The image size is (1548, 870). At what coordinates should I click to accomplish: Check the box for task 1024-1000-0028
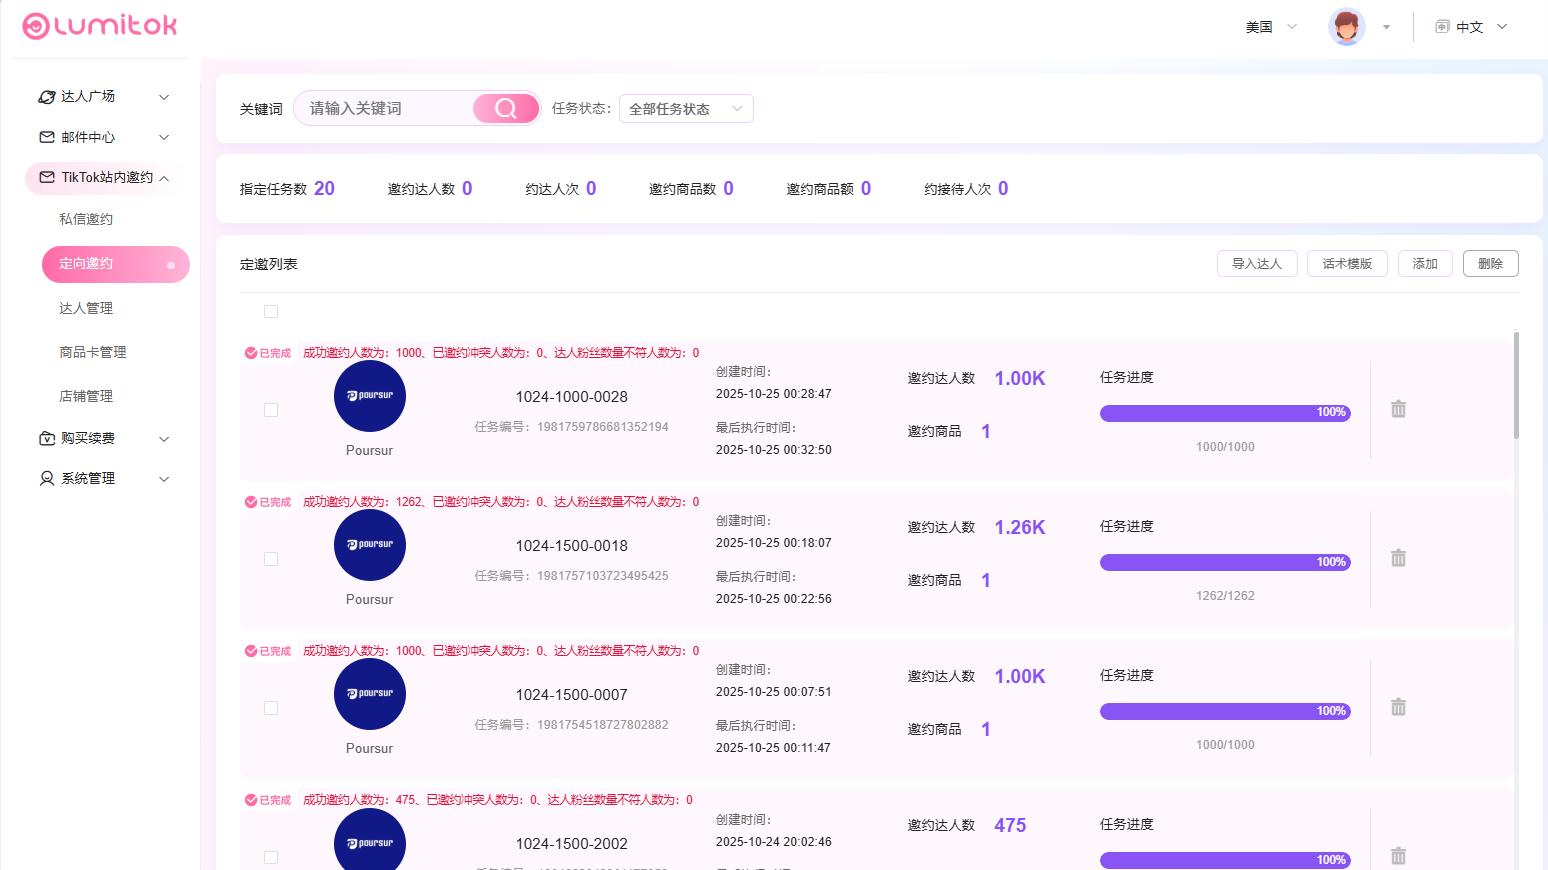click(271, 410)
